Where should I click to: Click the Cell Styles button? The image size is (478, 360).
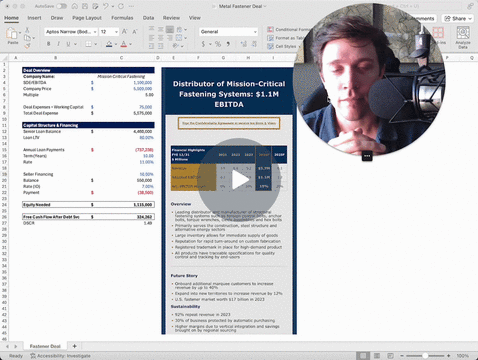(x=283, y=46)
